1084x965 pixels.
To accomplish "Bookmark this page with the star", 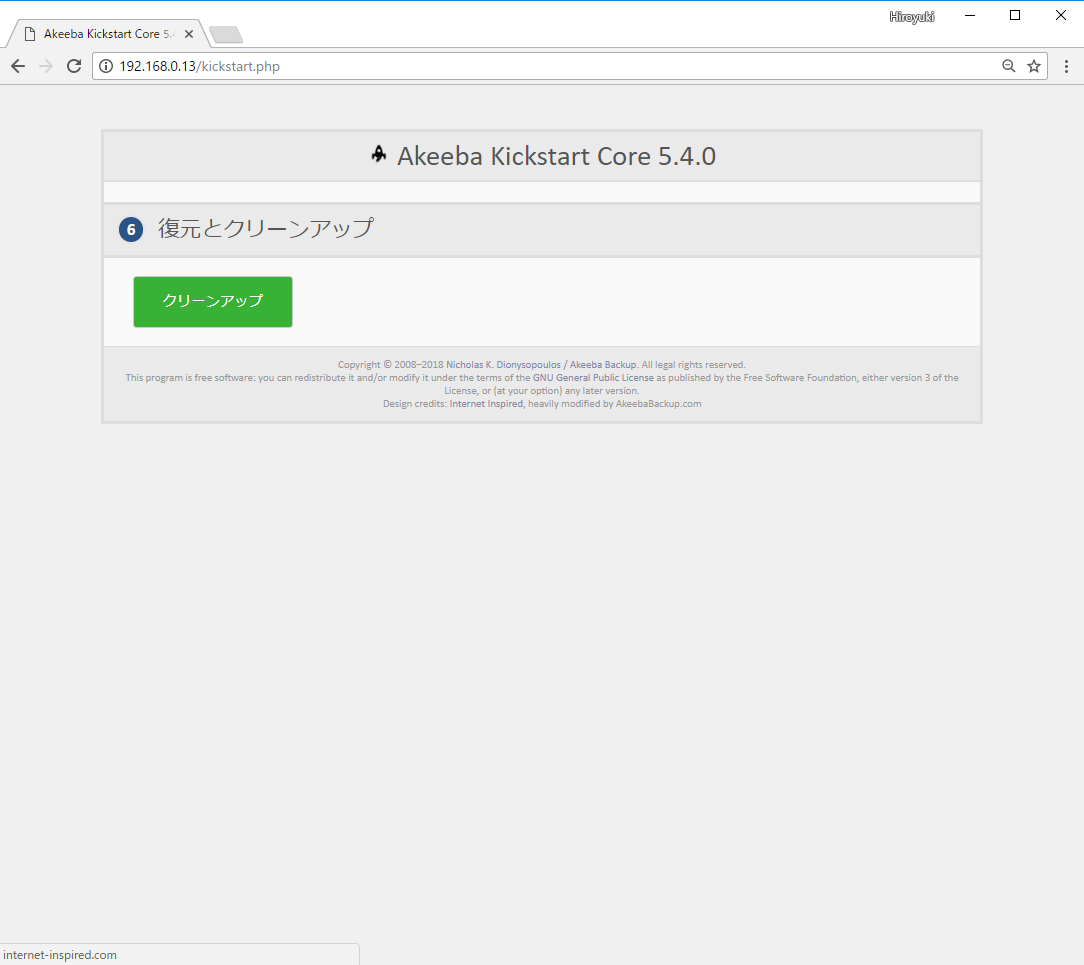I will point(1034,66).
